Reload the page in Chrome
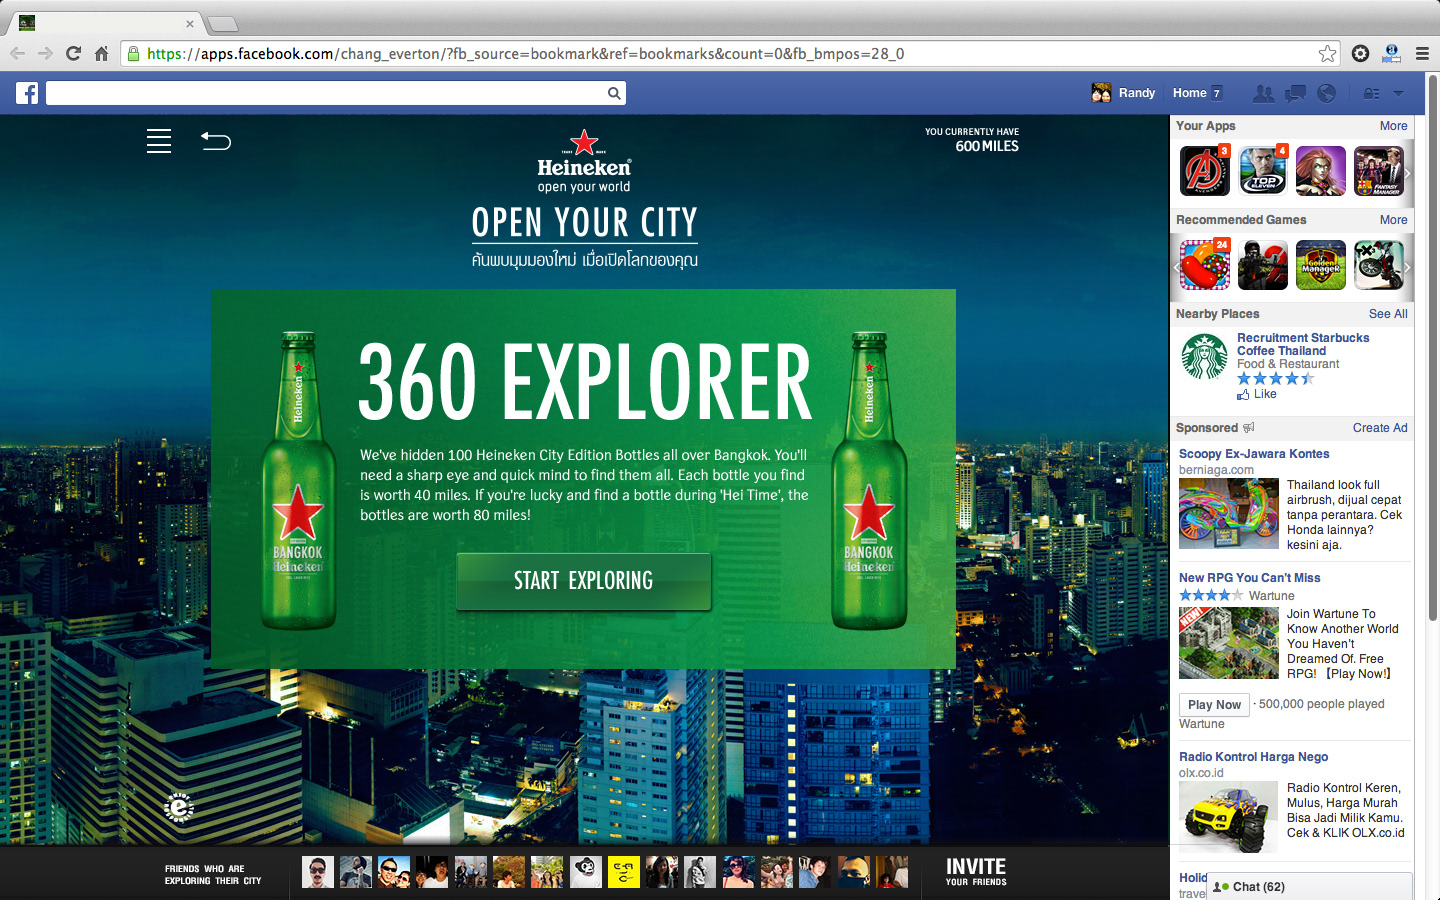Screen dimensions: 1440x900 click(x=73, y=54)
